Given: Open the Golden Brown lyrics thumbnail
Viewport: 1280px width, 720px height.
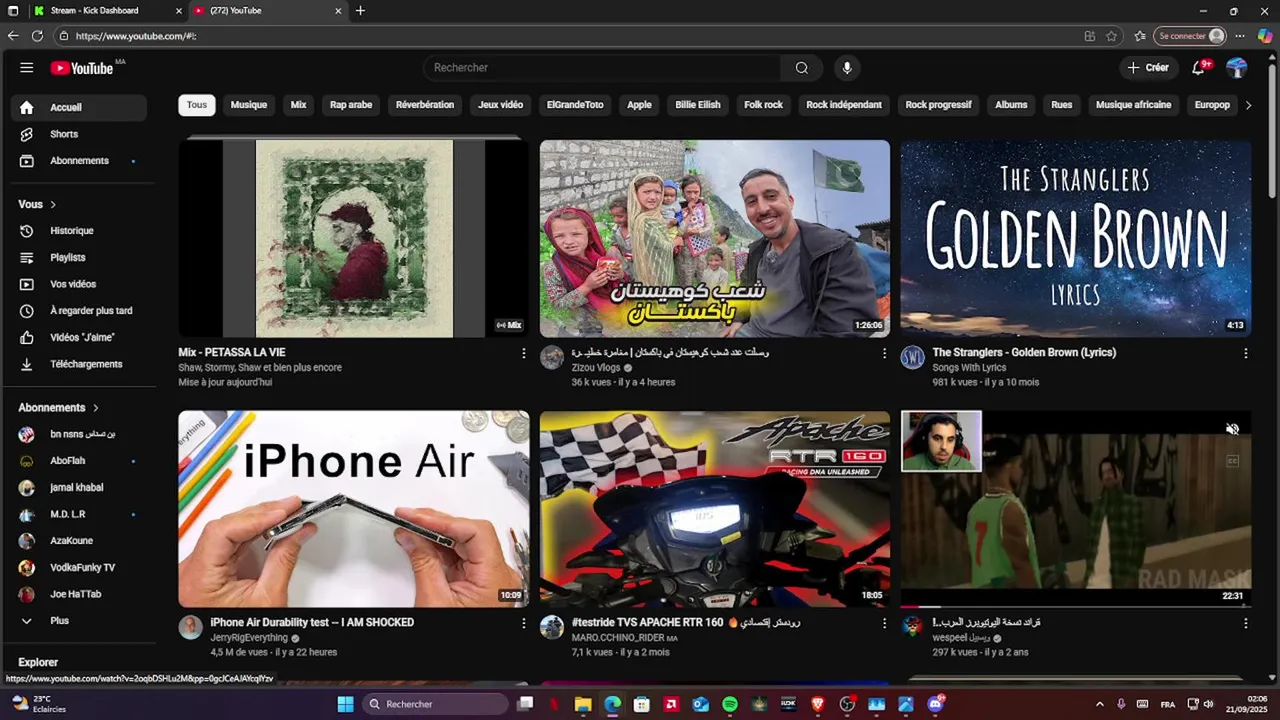Looking at the screenshot, I should pyautogui.click(x=1076, y=238).
